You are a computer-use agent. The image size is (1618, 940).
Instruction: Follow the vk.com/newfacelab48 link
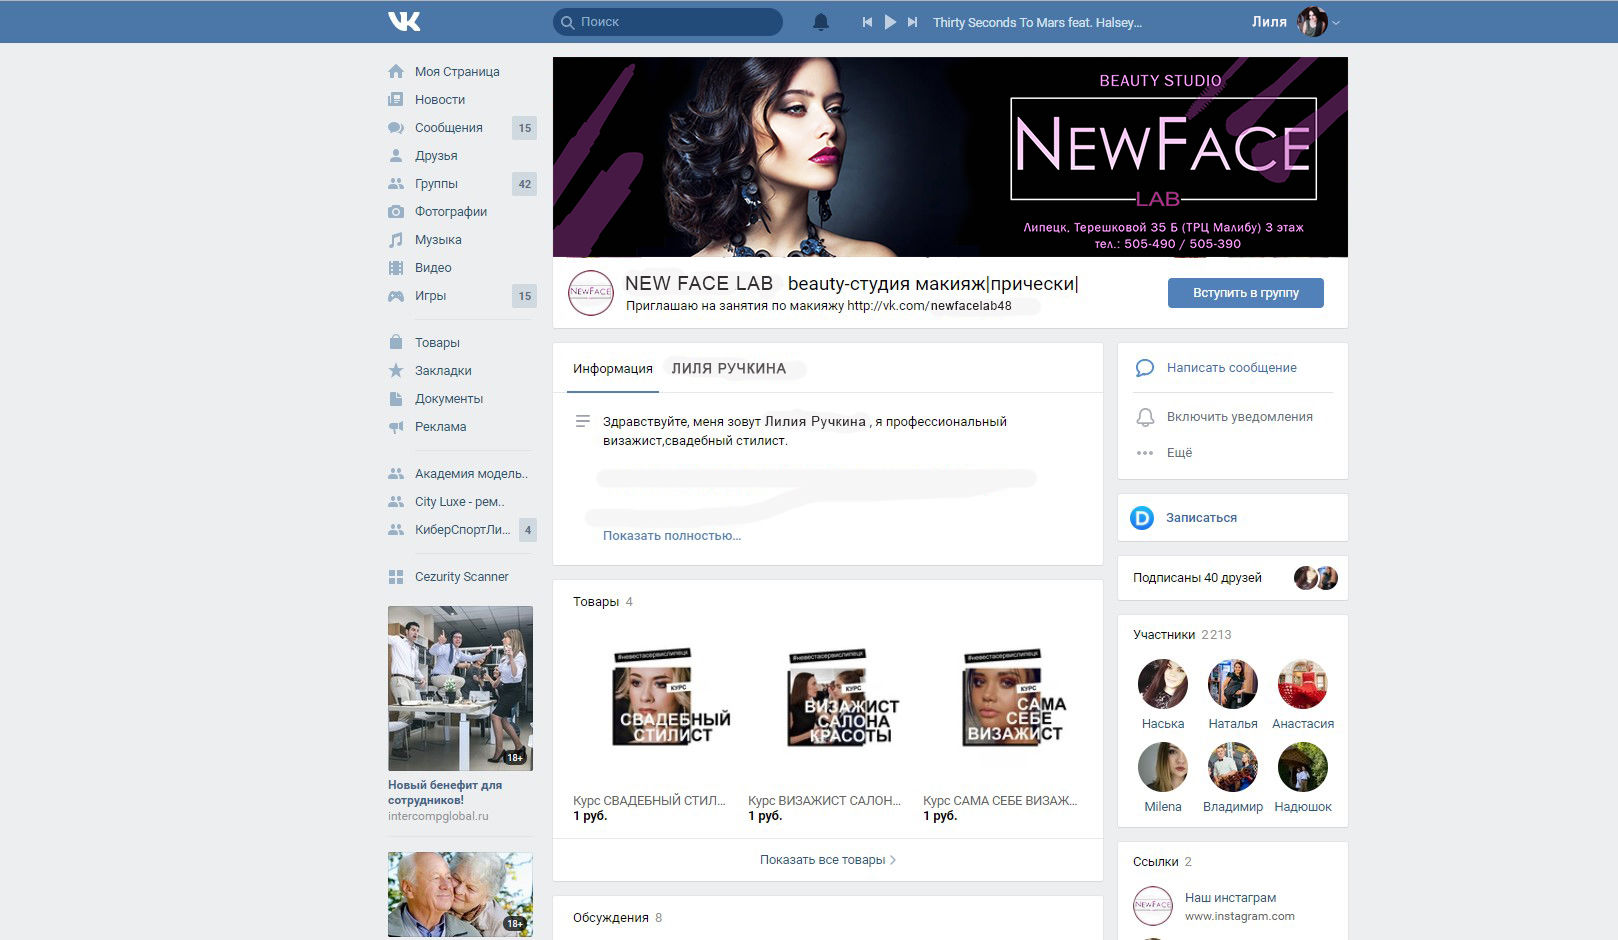pos(929,306)
